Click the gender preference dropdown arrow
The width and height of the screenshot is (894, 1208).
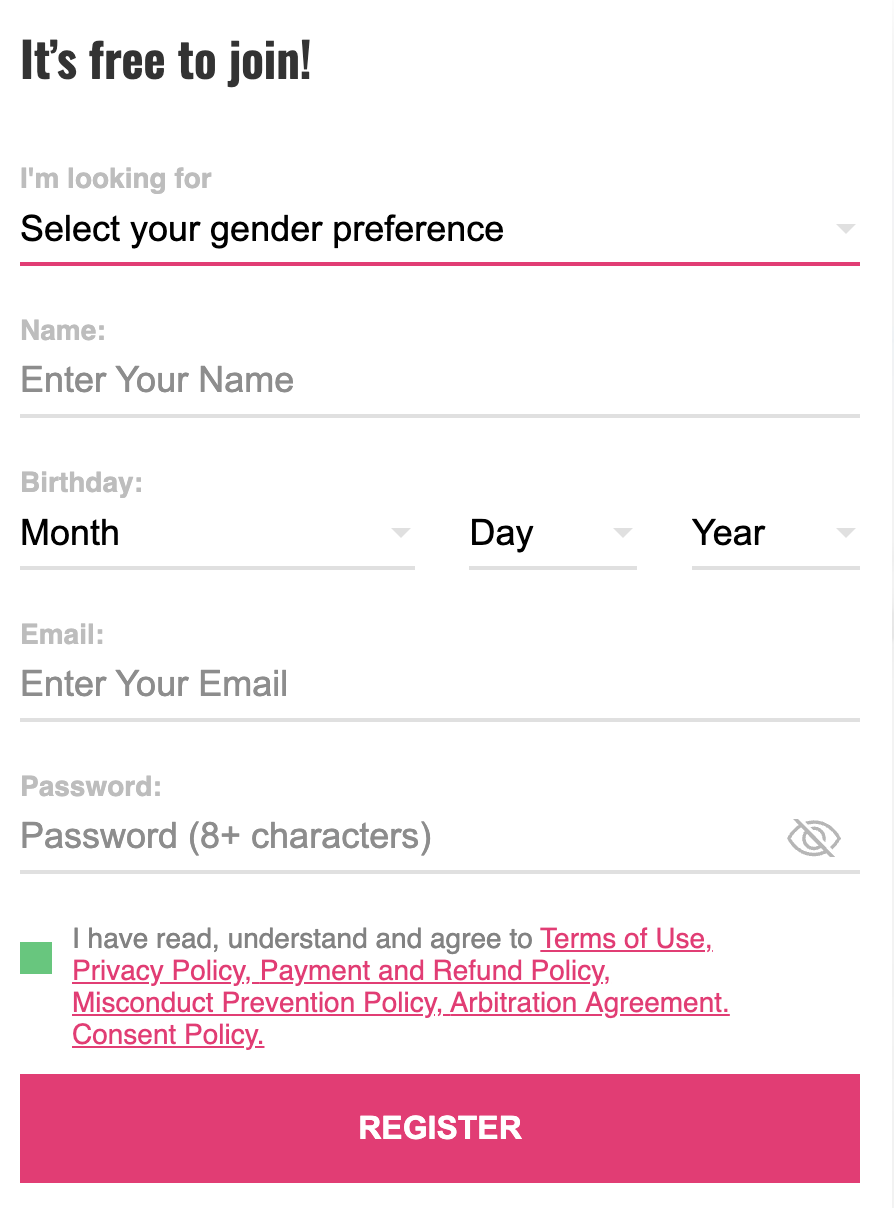[843, 229]
